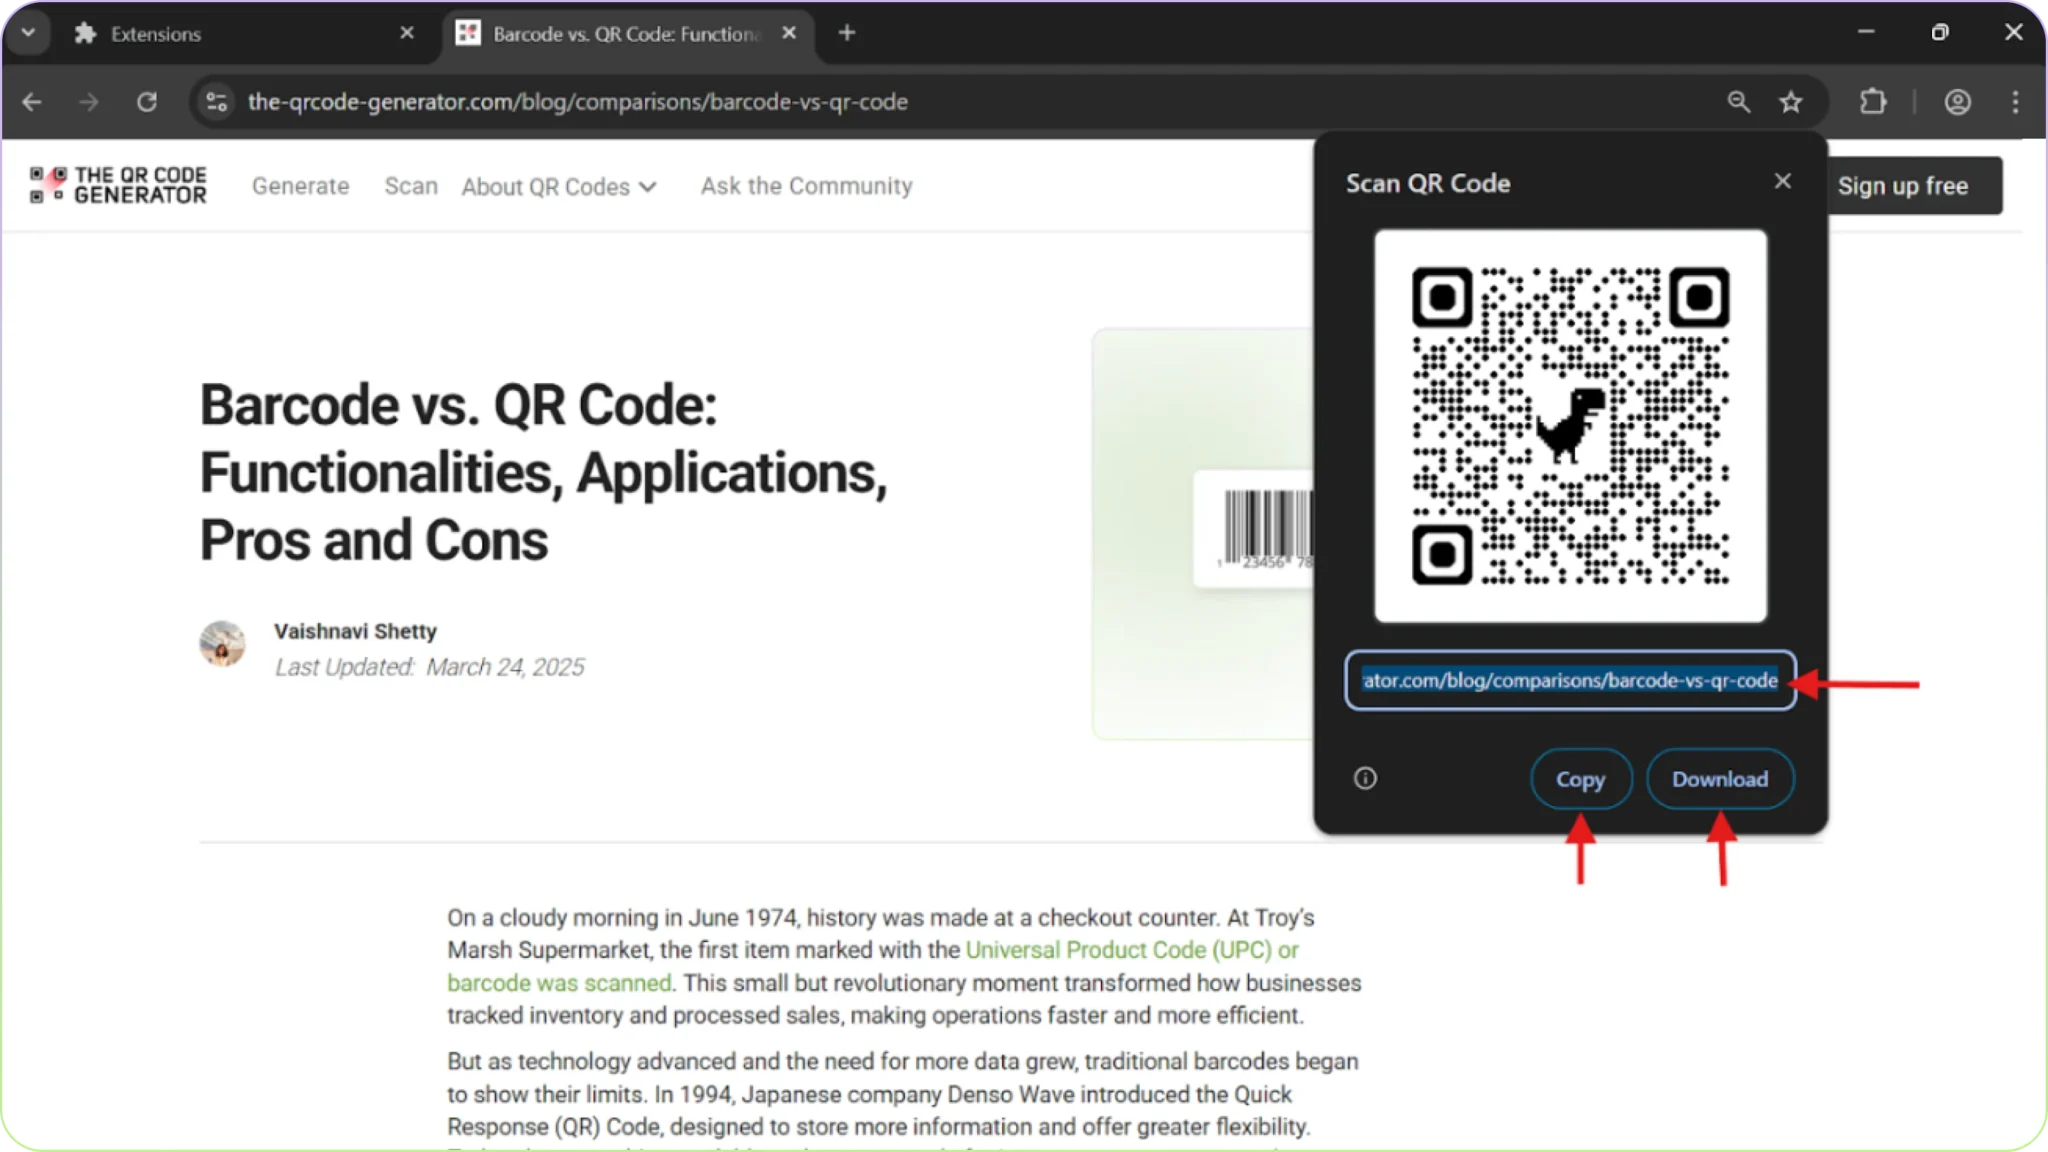
Task: Close the Scan QR Code popup
Action: 1782,181
